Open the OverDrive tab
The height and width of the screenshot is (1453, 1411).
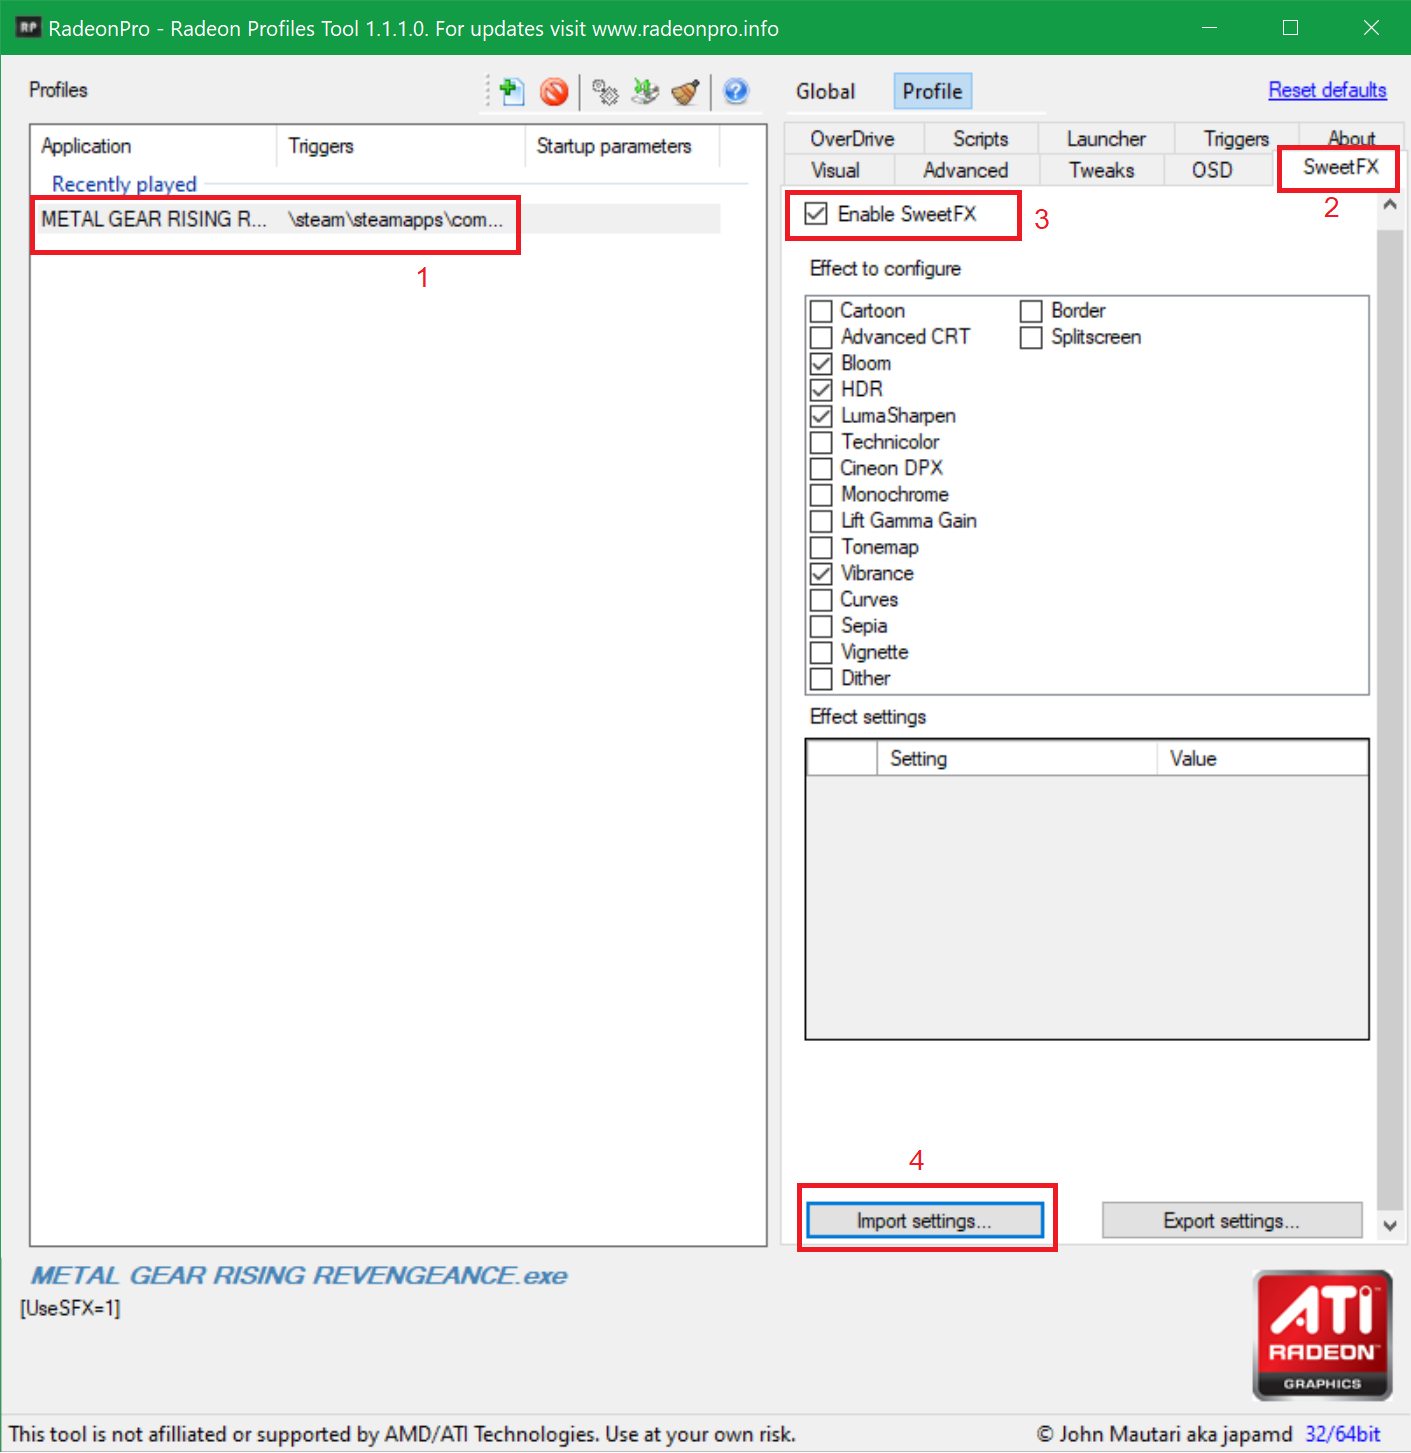853,139
